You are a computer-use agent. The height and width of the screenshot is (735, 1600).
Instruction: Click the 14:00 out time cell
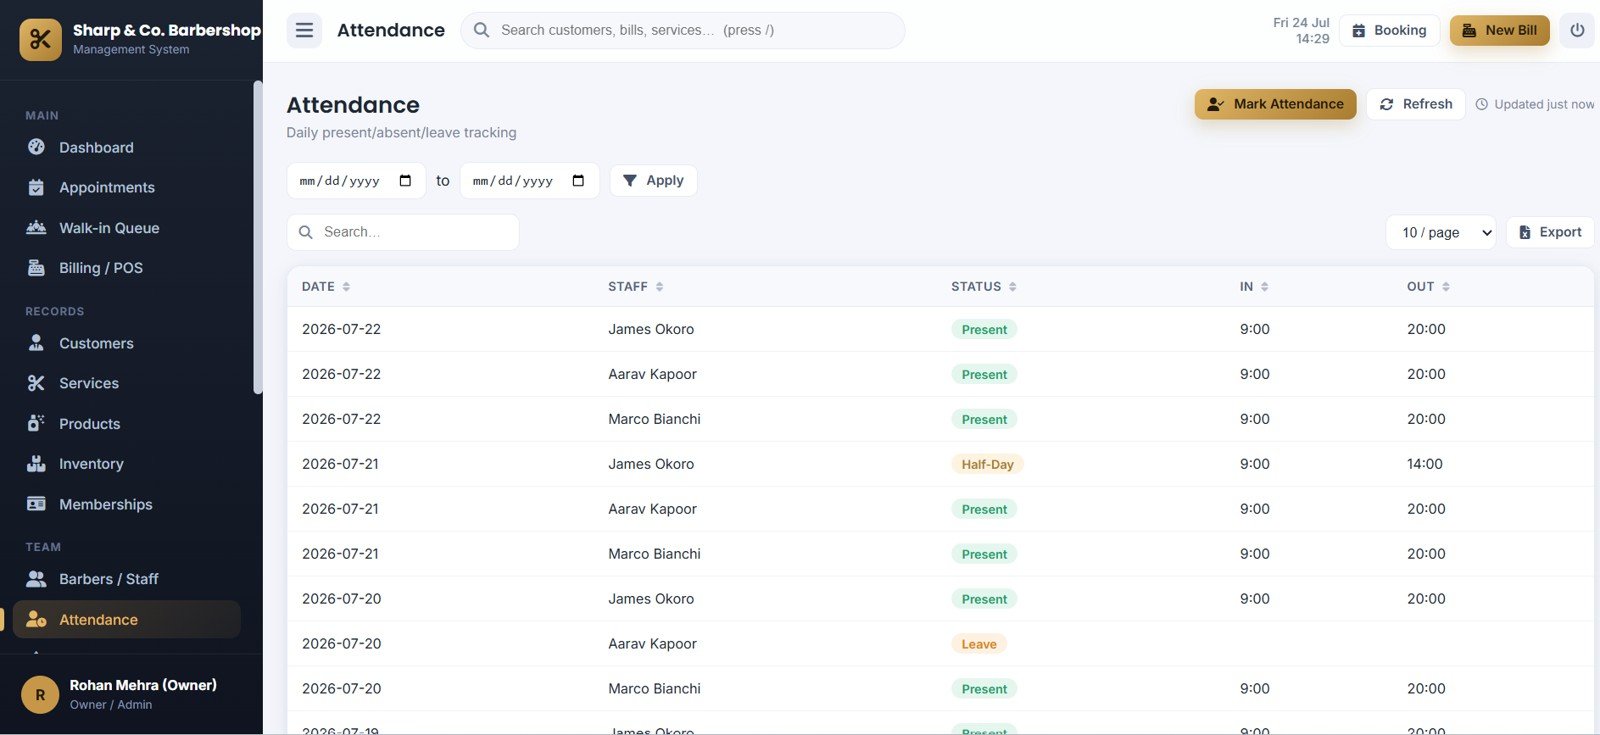coord(1424,464)
